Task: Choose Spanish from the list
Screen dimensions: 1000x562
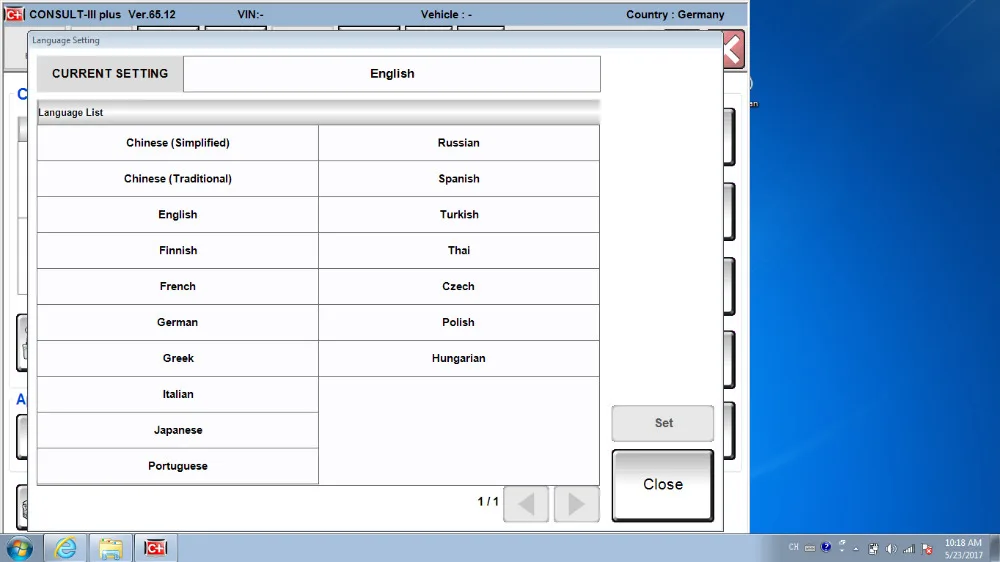Action: coord(459,179)
